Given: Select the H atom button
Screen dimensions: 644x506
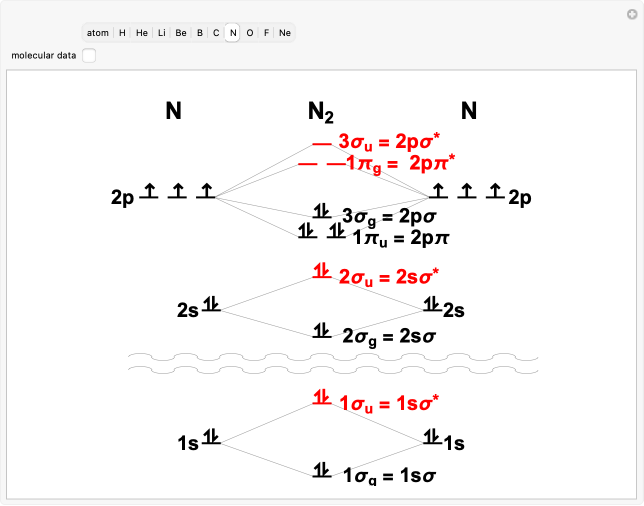Looking at the screenshot, I should point(122,33).
